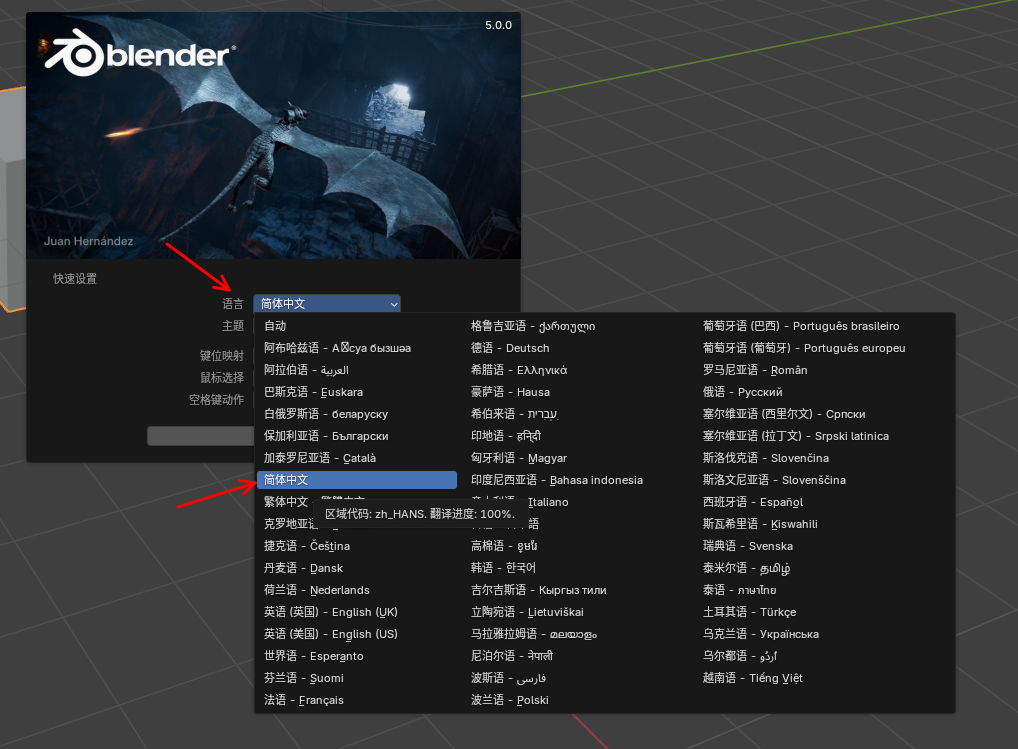
Task: Select 葡萄牙语 (巴西) - Português brasileiro
Action: 825,326
